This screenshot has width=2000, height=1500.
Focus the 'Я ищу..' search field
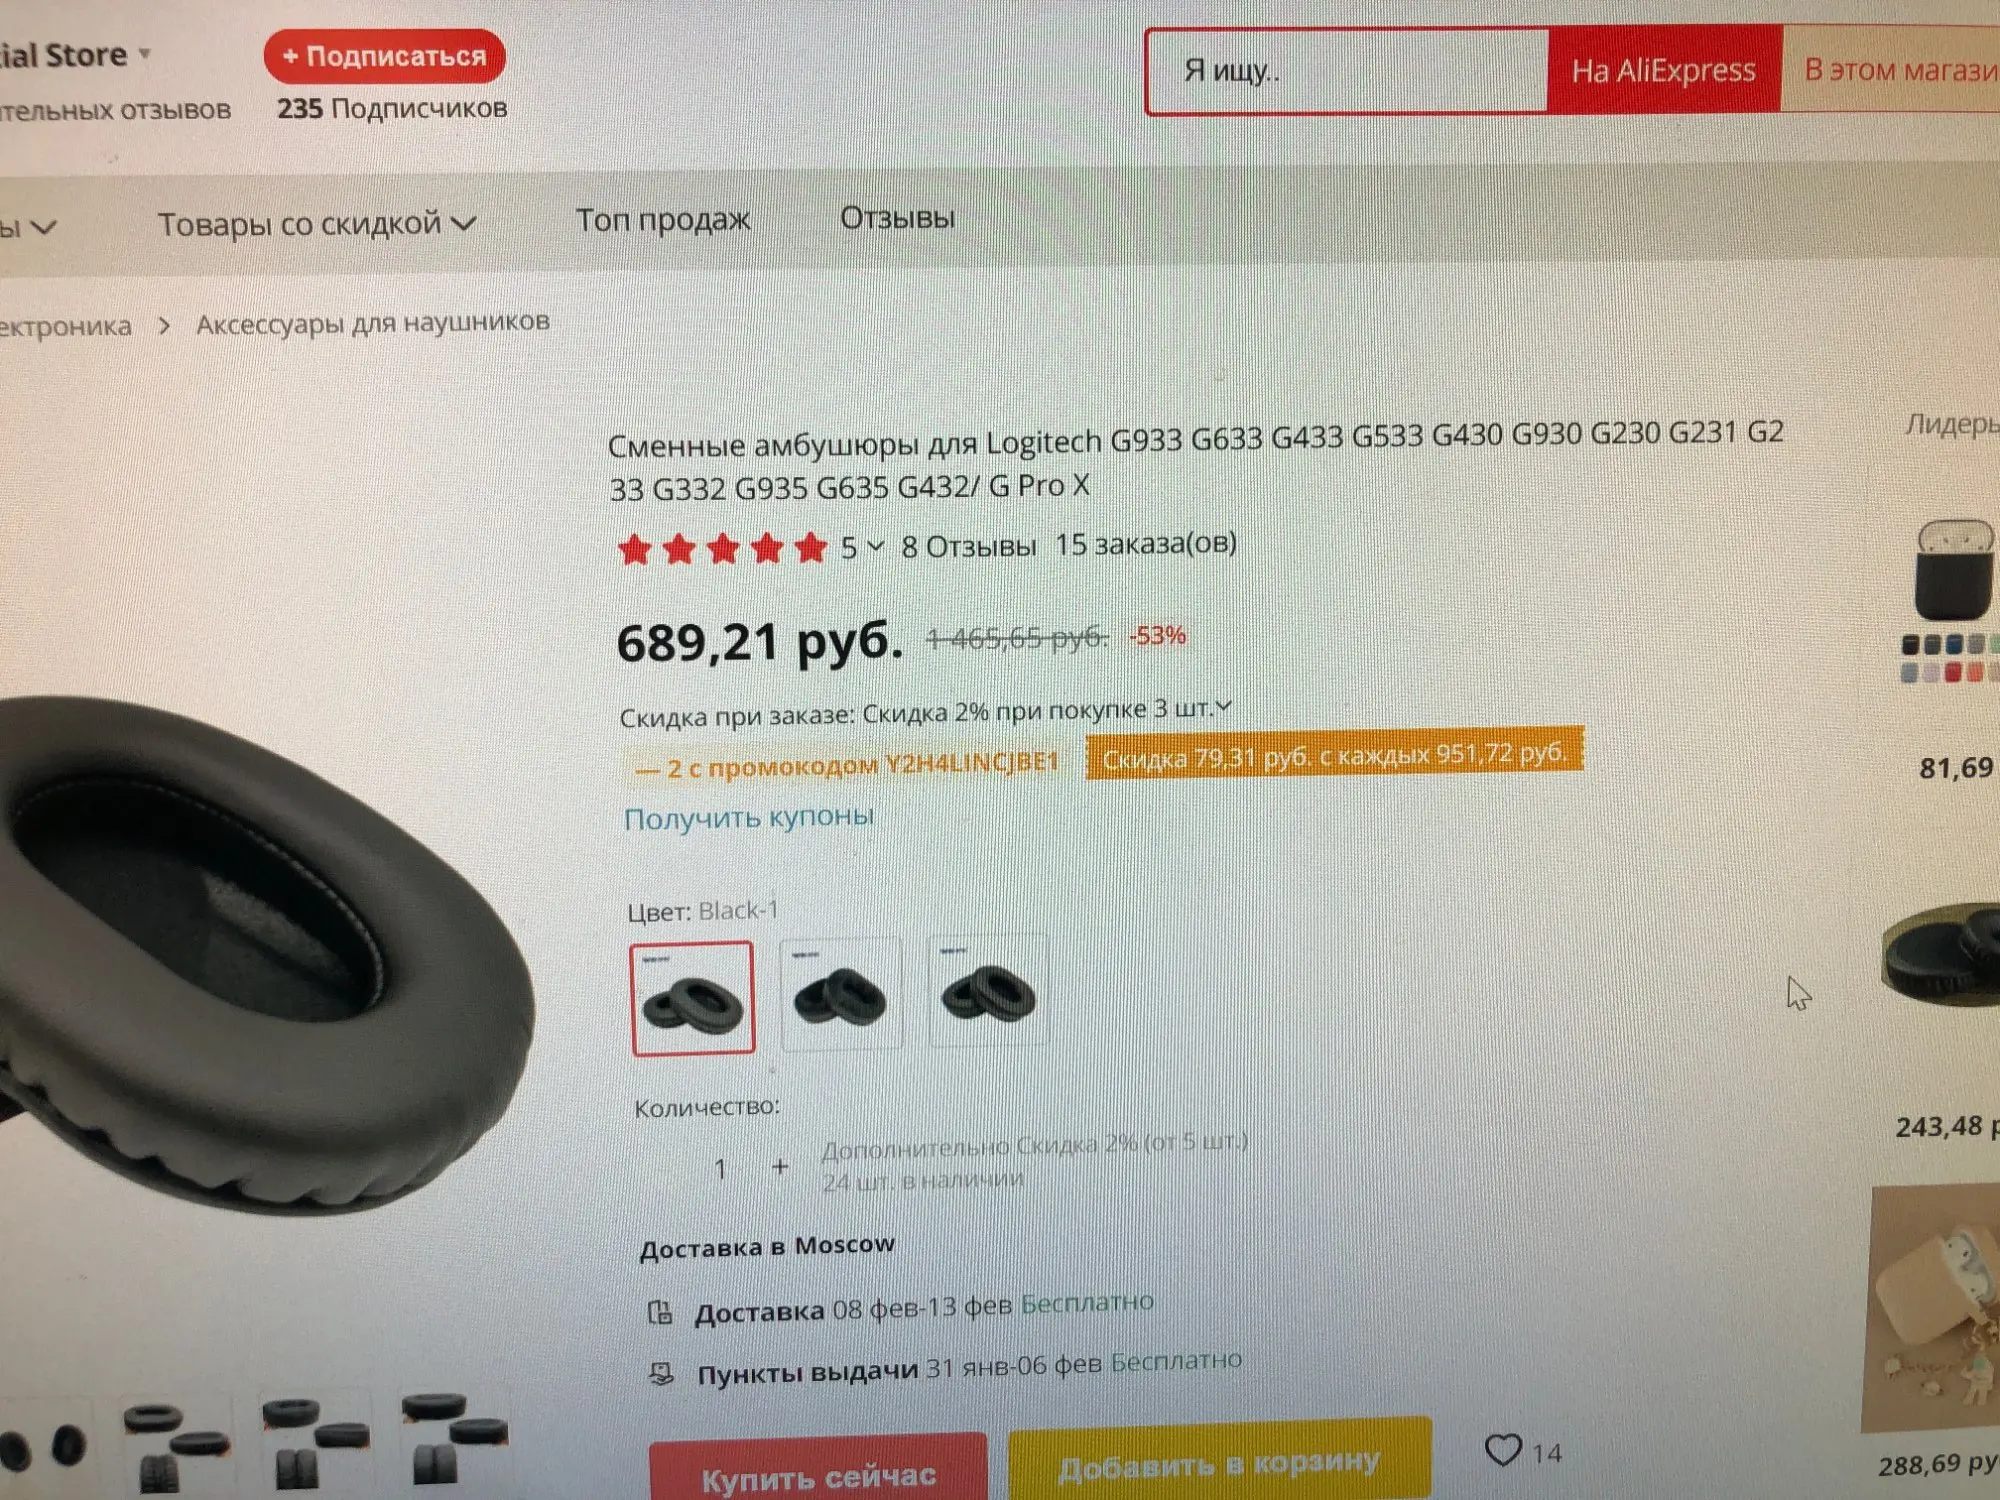[1347, 71]
